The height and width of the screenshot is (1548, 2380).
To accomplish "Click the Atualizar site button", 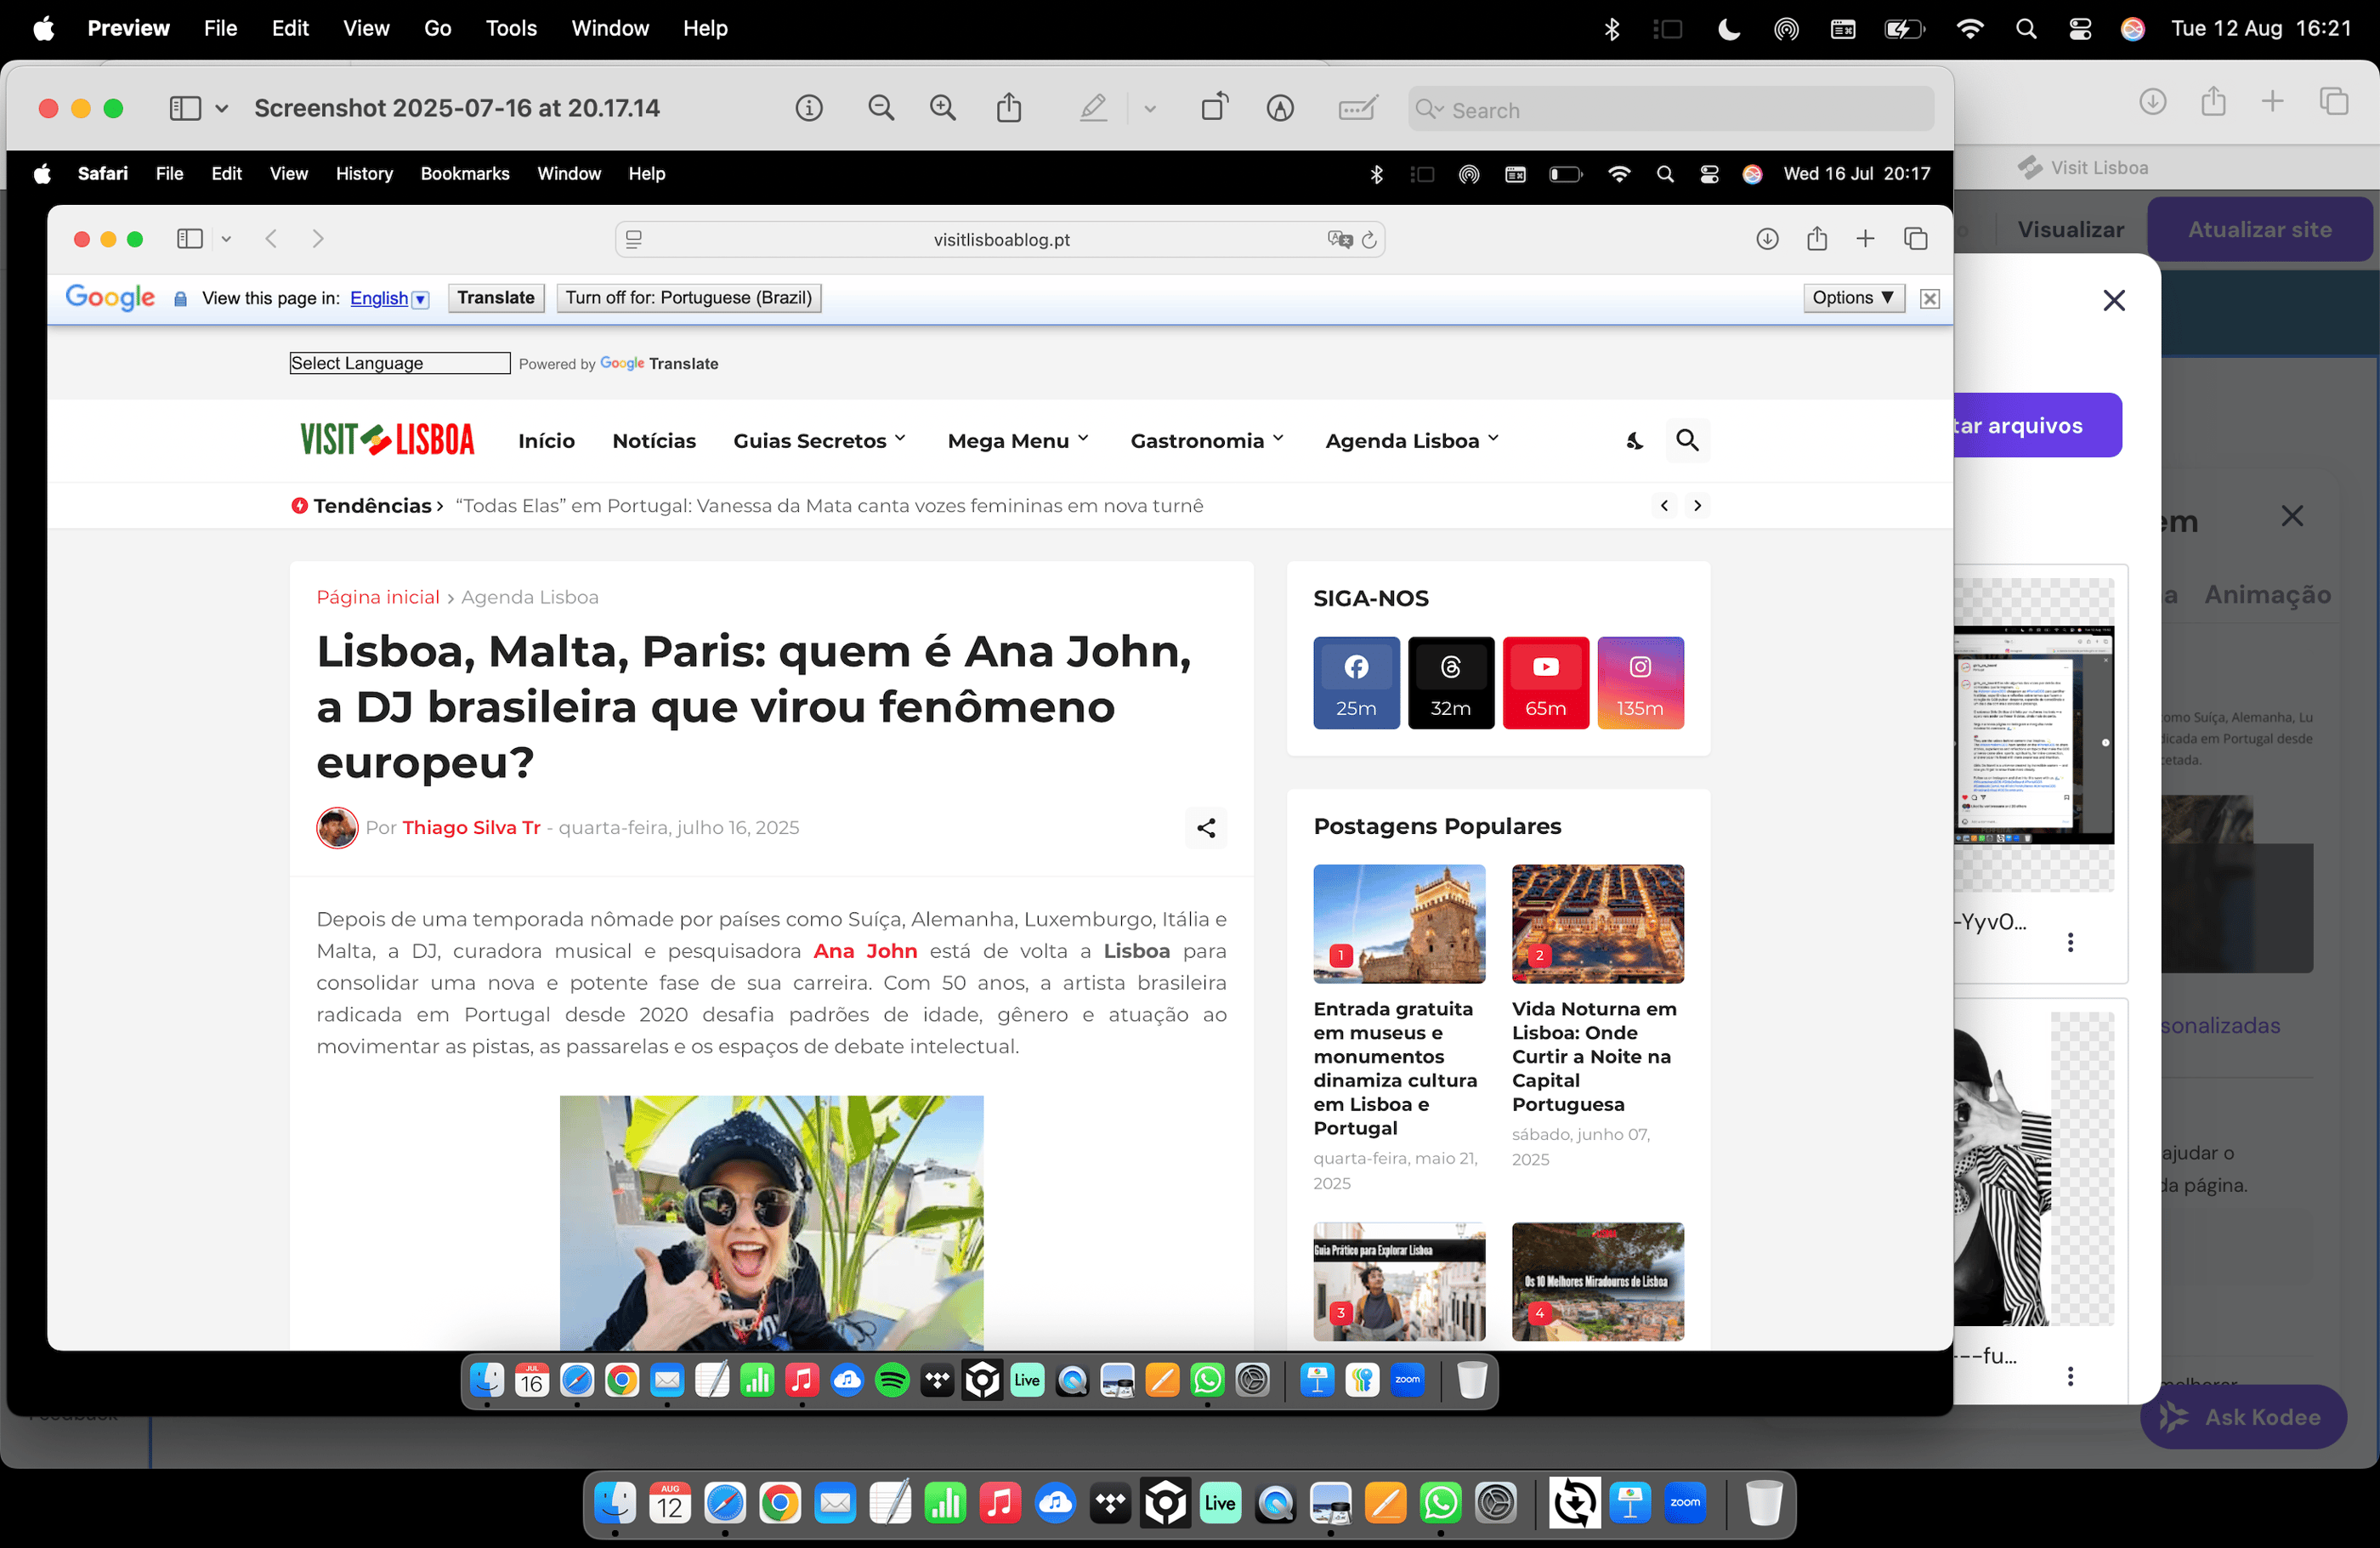I will [x=2258, y=229].
